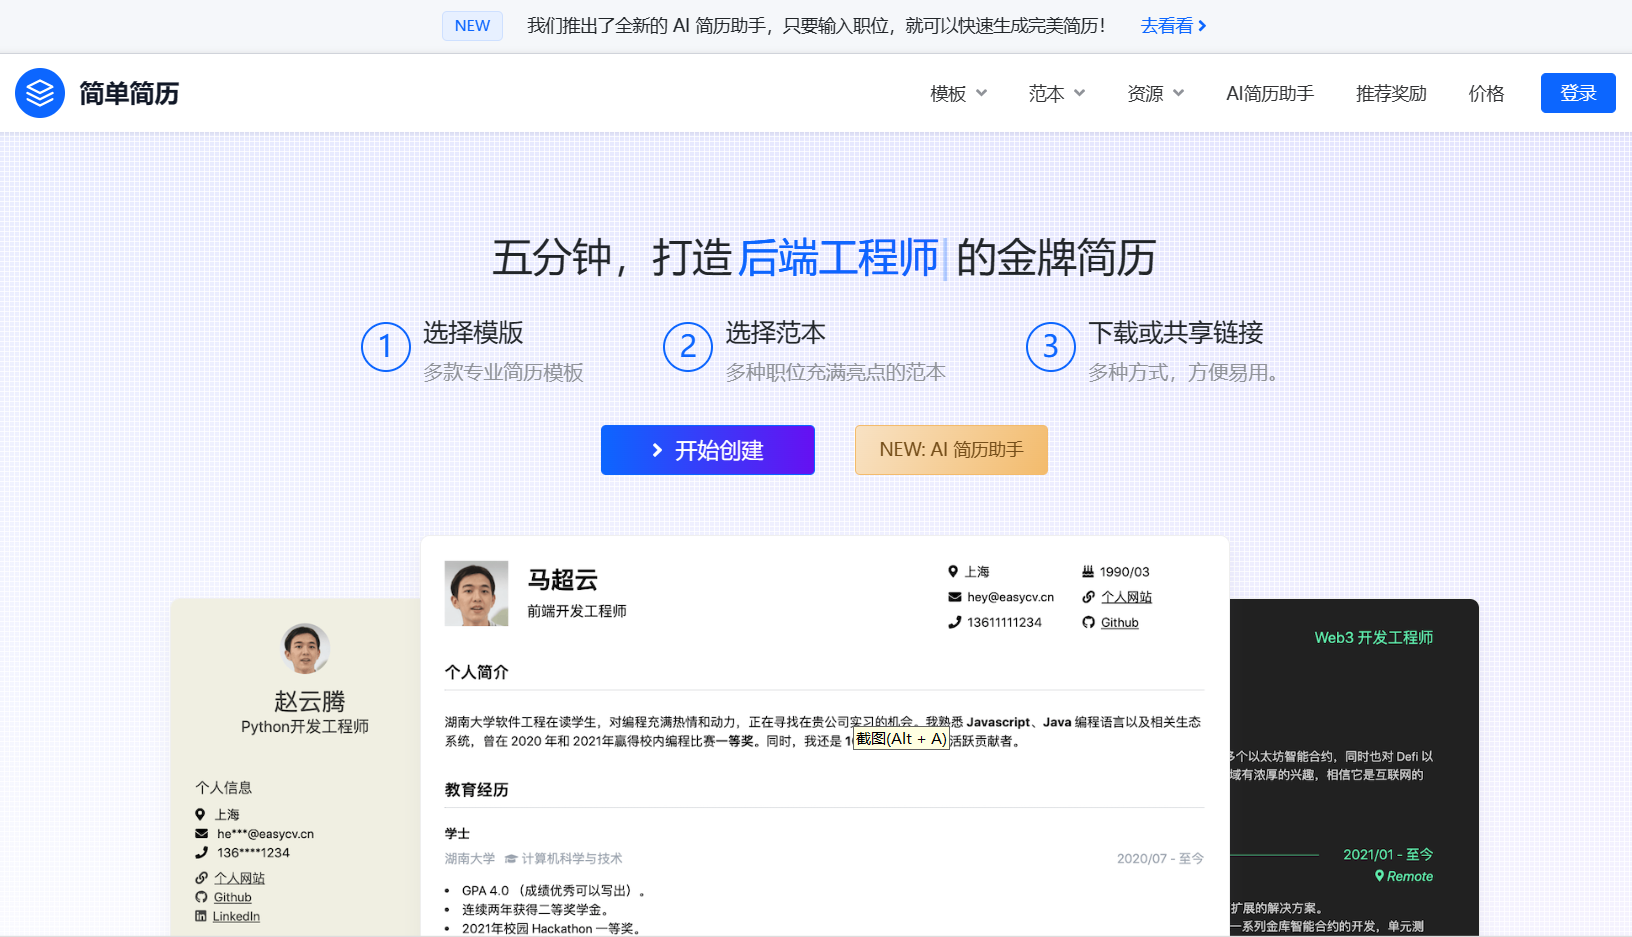The width and height of the screenshot is (1632, 937).
Task: Click the phone icon beside 13611111234
Action: coord(954,622)
